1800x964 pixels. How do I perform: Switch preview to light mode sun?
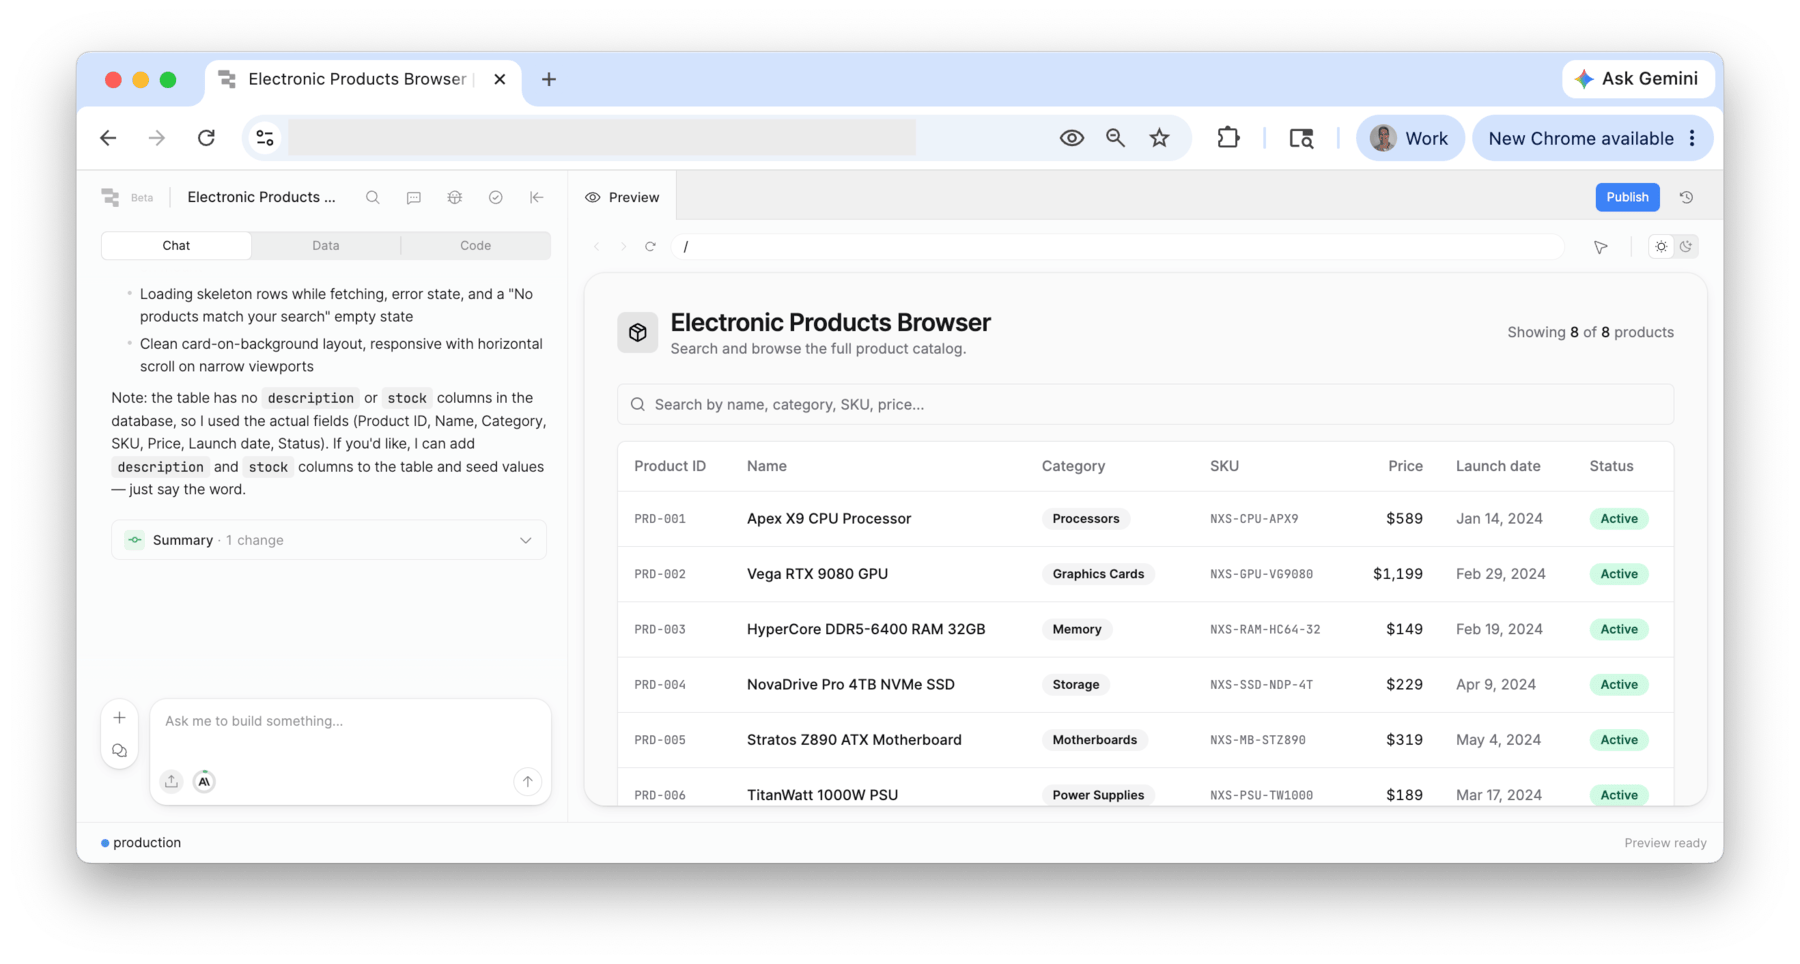(1661, 246)
